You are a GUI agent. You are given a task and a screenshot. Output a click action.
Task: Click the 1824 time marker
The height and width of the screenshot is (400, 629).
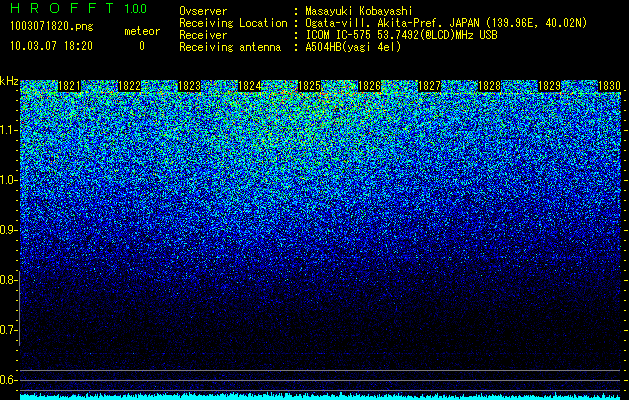pos(250,86)
